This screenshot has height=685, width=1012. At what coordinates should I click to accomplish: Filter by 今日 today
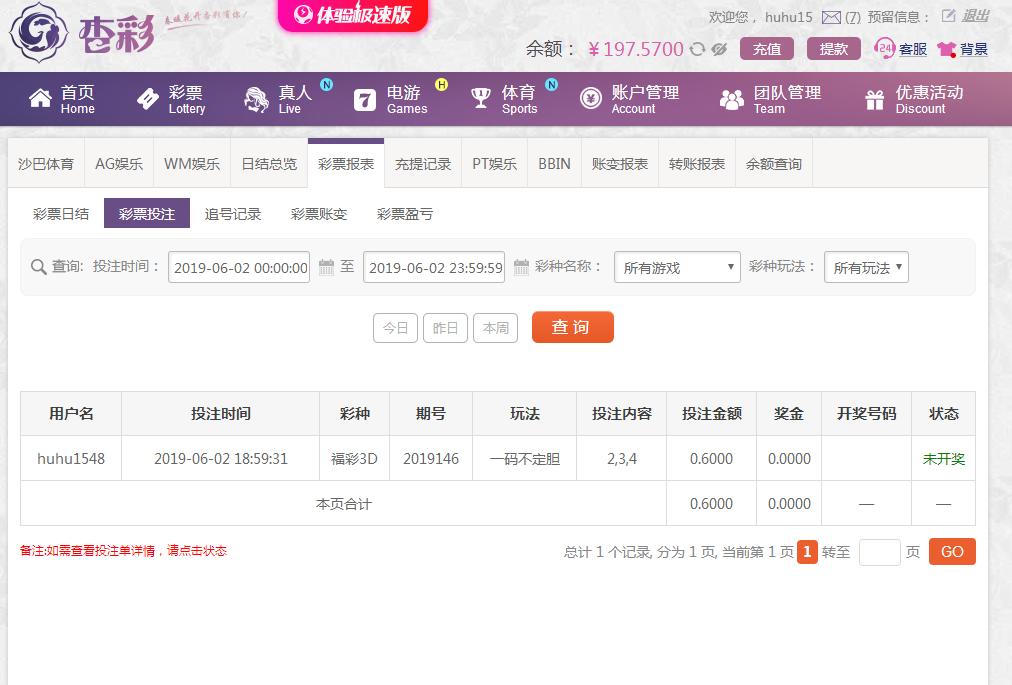click(x=395, y=328)
